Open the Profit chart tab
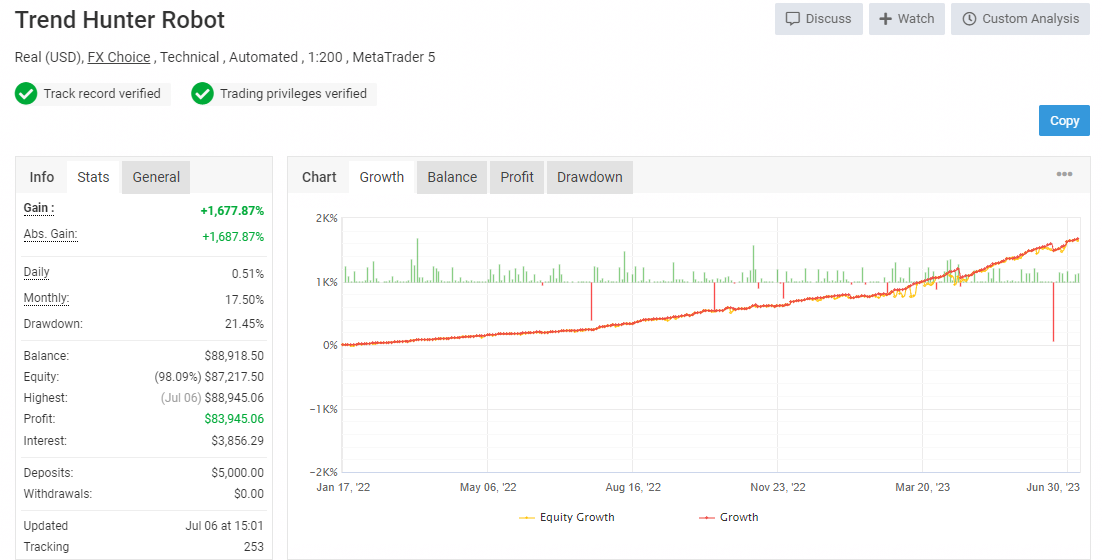This screenshot has height=560, width=1102. (x=517, y=177)
